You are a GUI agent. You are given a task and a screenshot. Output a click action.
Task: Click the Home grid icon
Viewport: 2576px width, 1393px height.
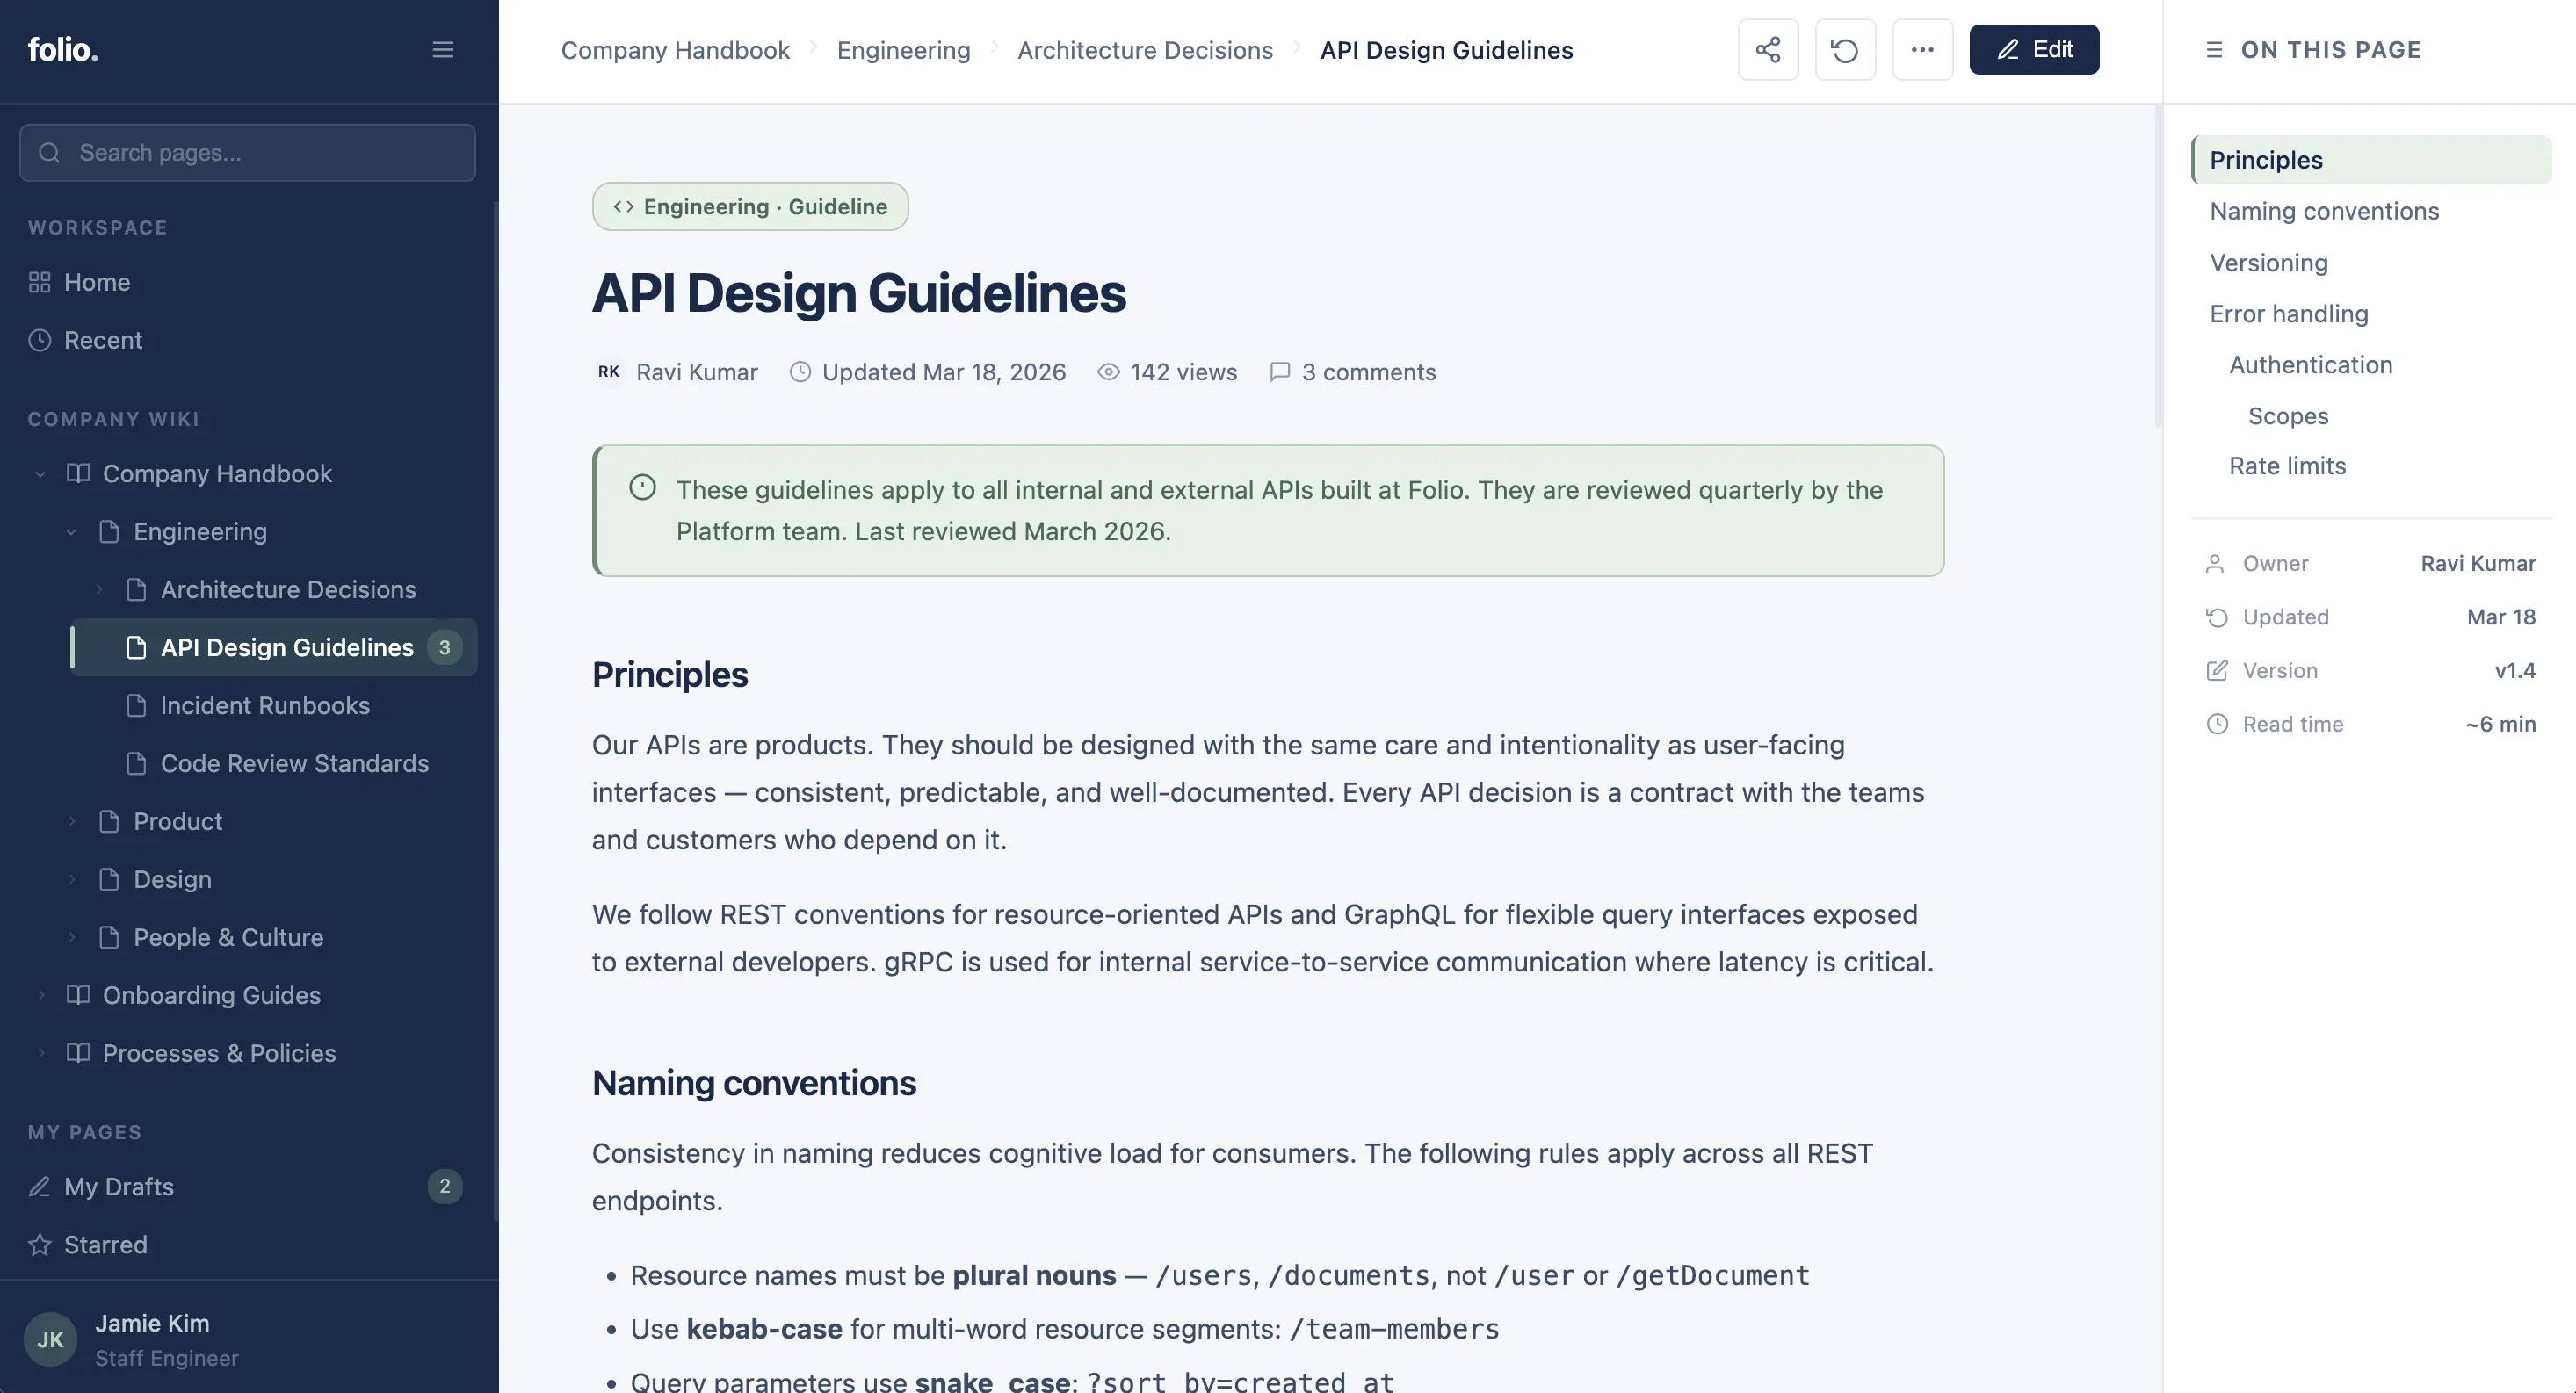tap(40, 283)
